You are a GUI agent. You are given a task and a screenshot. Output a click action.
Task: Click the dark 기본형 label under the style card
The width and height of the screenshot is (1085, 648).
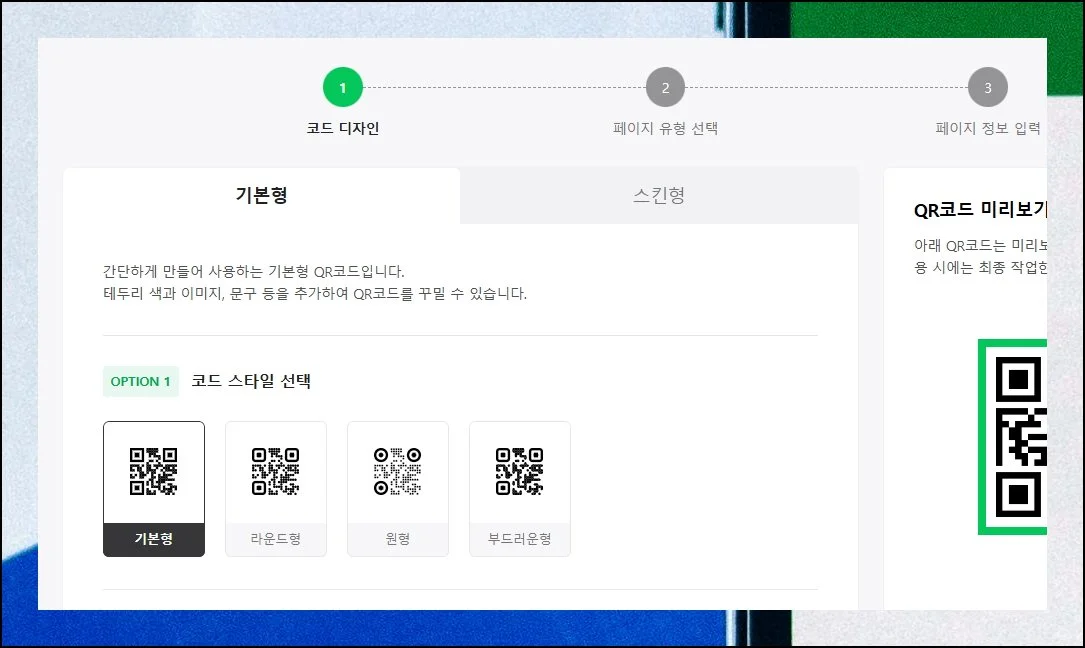pos(154,539)
